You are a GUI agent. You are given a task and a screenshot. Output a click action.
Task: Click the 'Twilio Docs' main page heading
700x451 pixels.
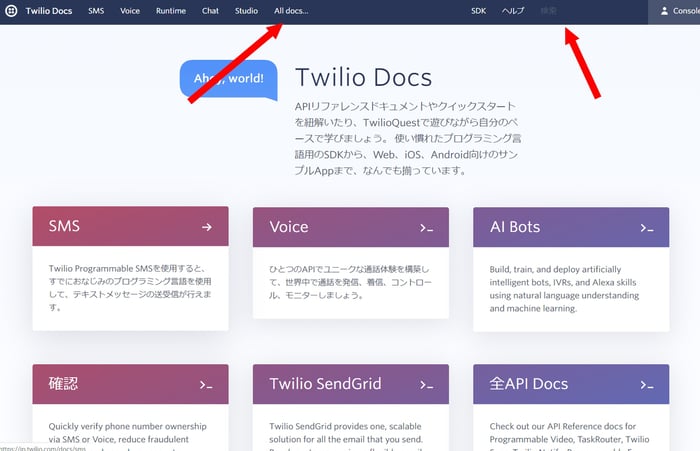(x=363, y=77)
